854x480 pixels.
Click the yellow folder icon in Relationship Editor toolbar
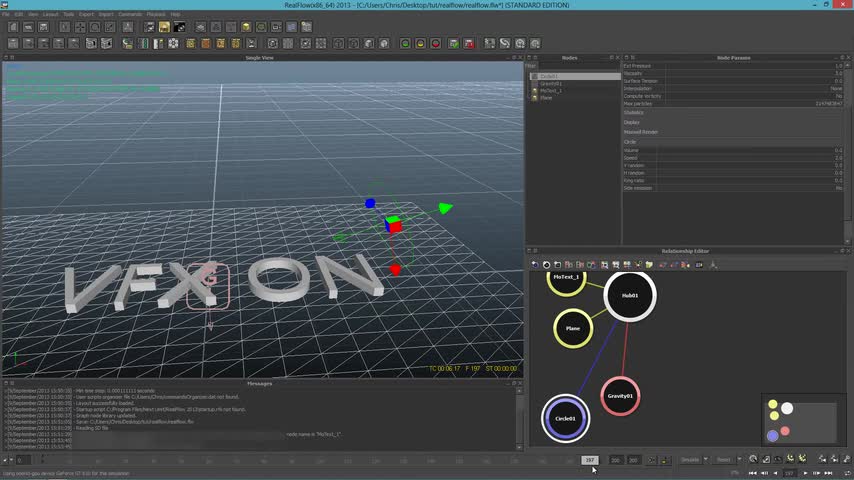point(649,265)
